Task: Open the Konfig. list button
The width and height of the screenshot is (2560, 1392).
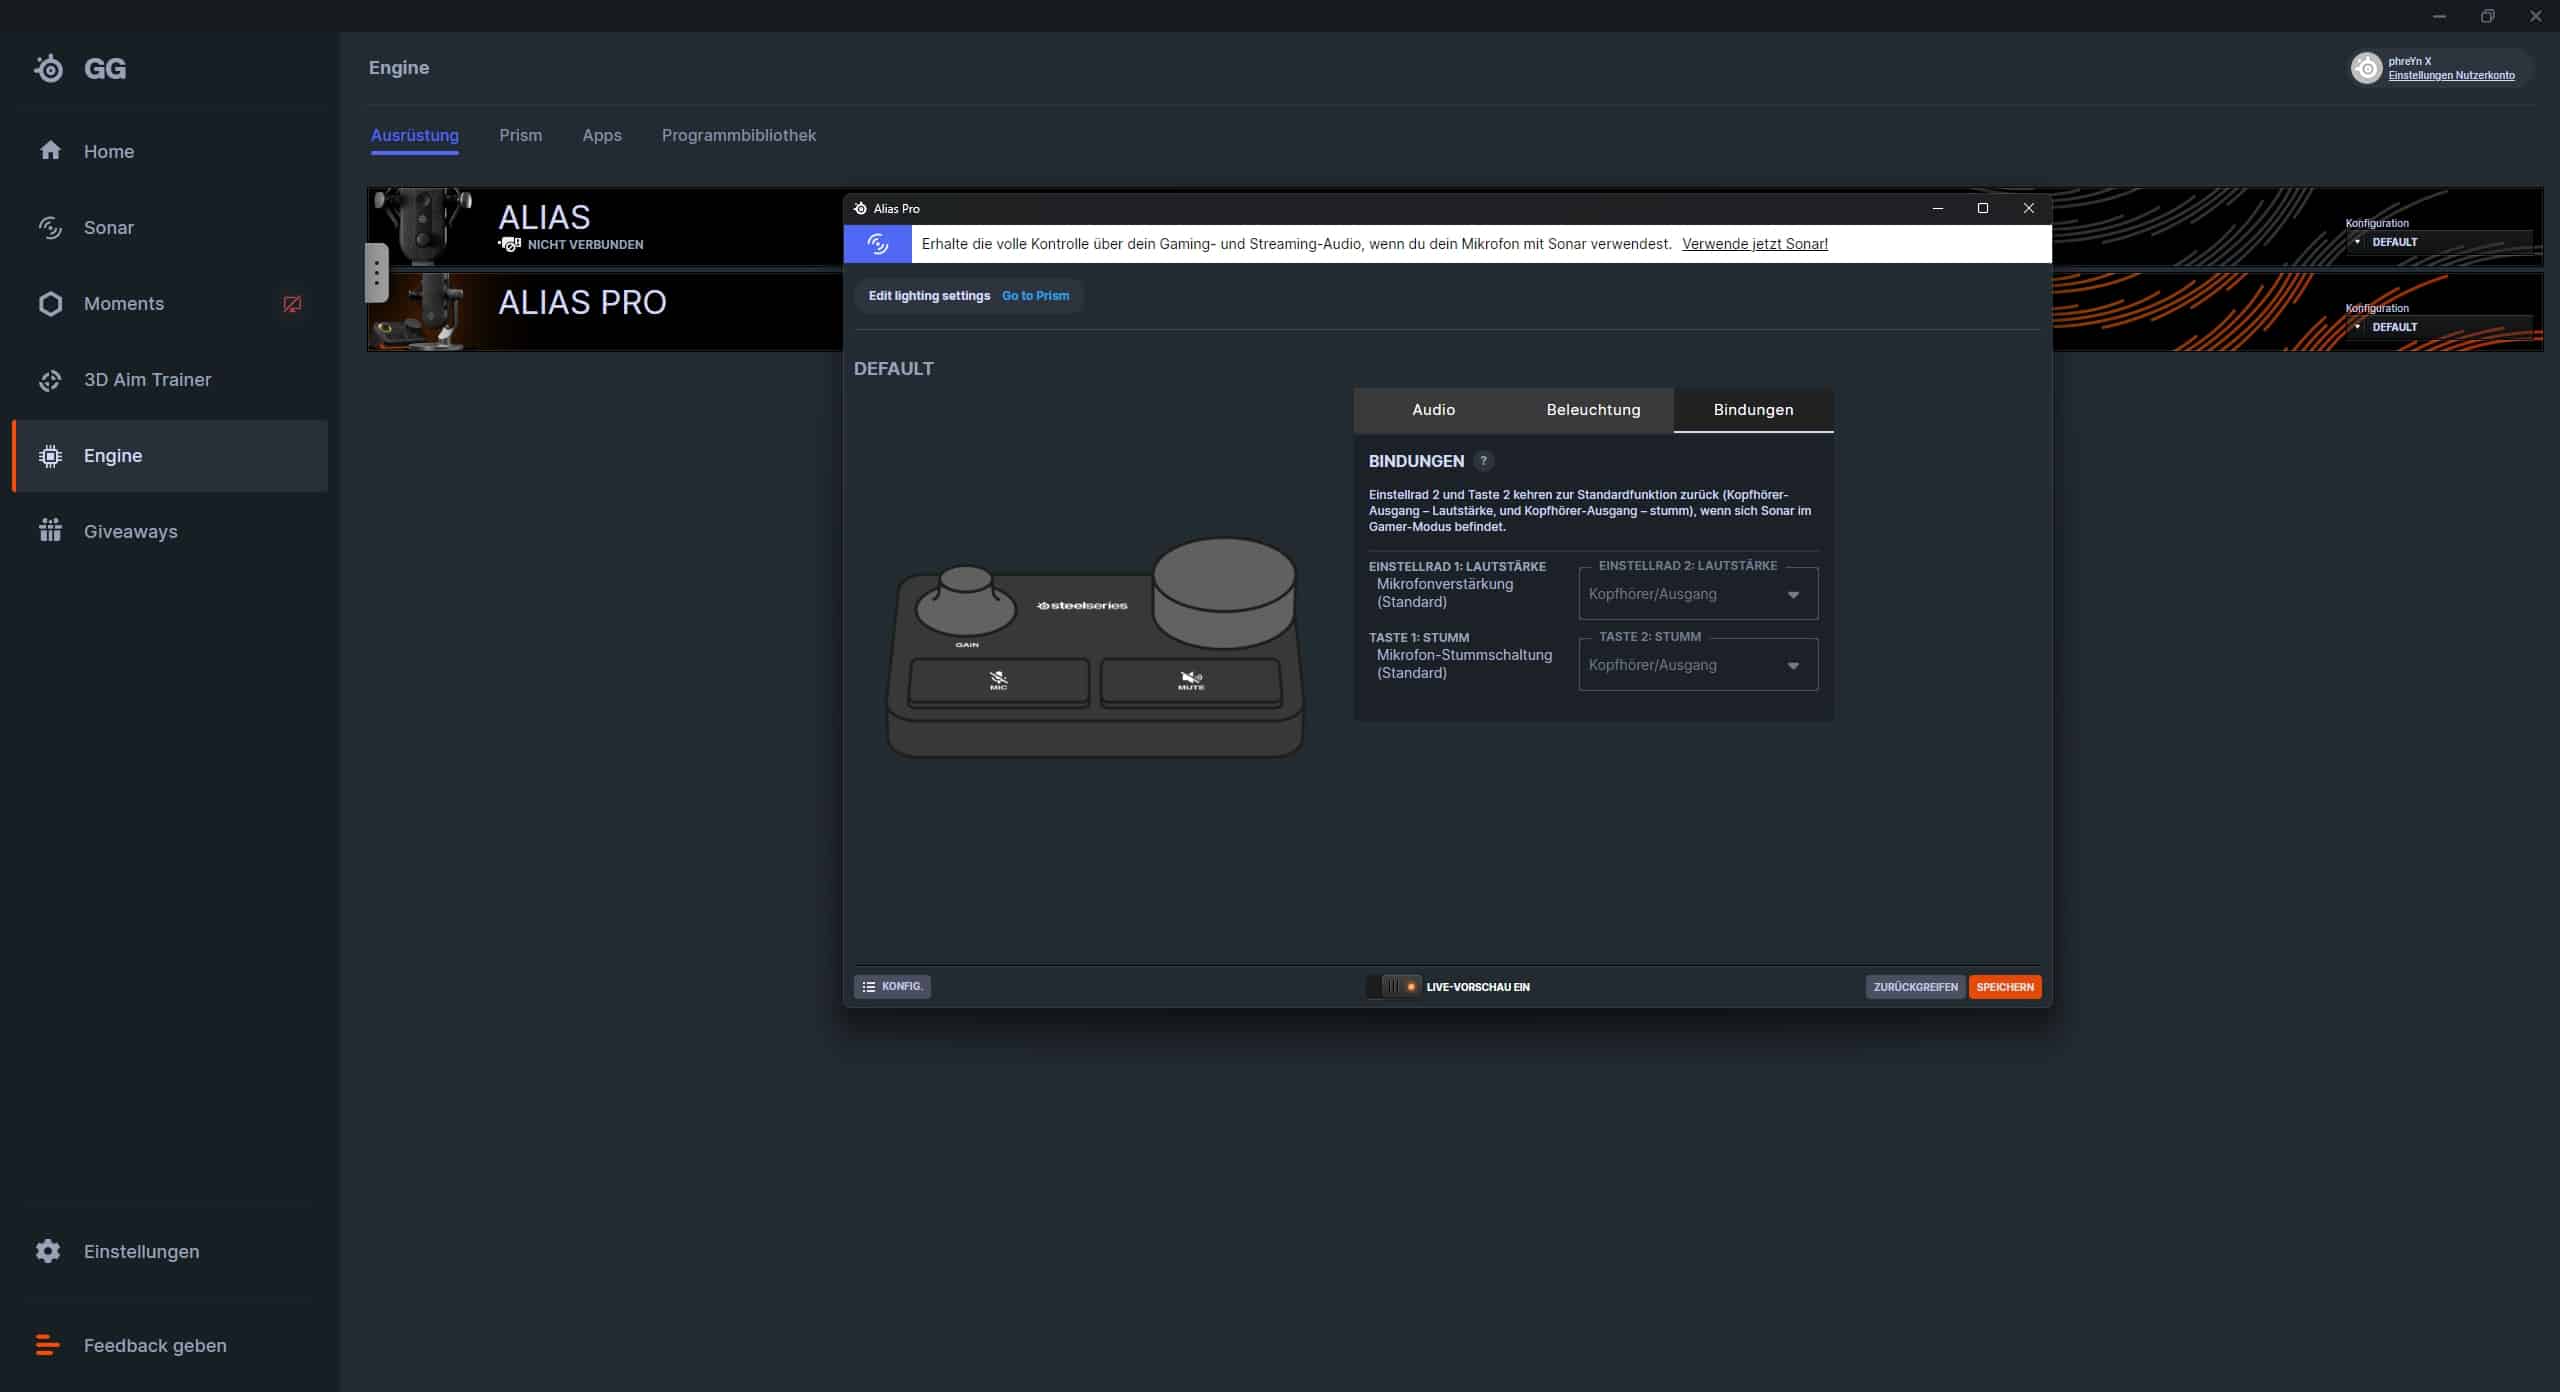Action: (892, 987)
